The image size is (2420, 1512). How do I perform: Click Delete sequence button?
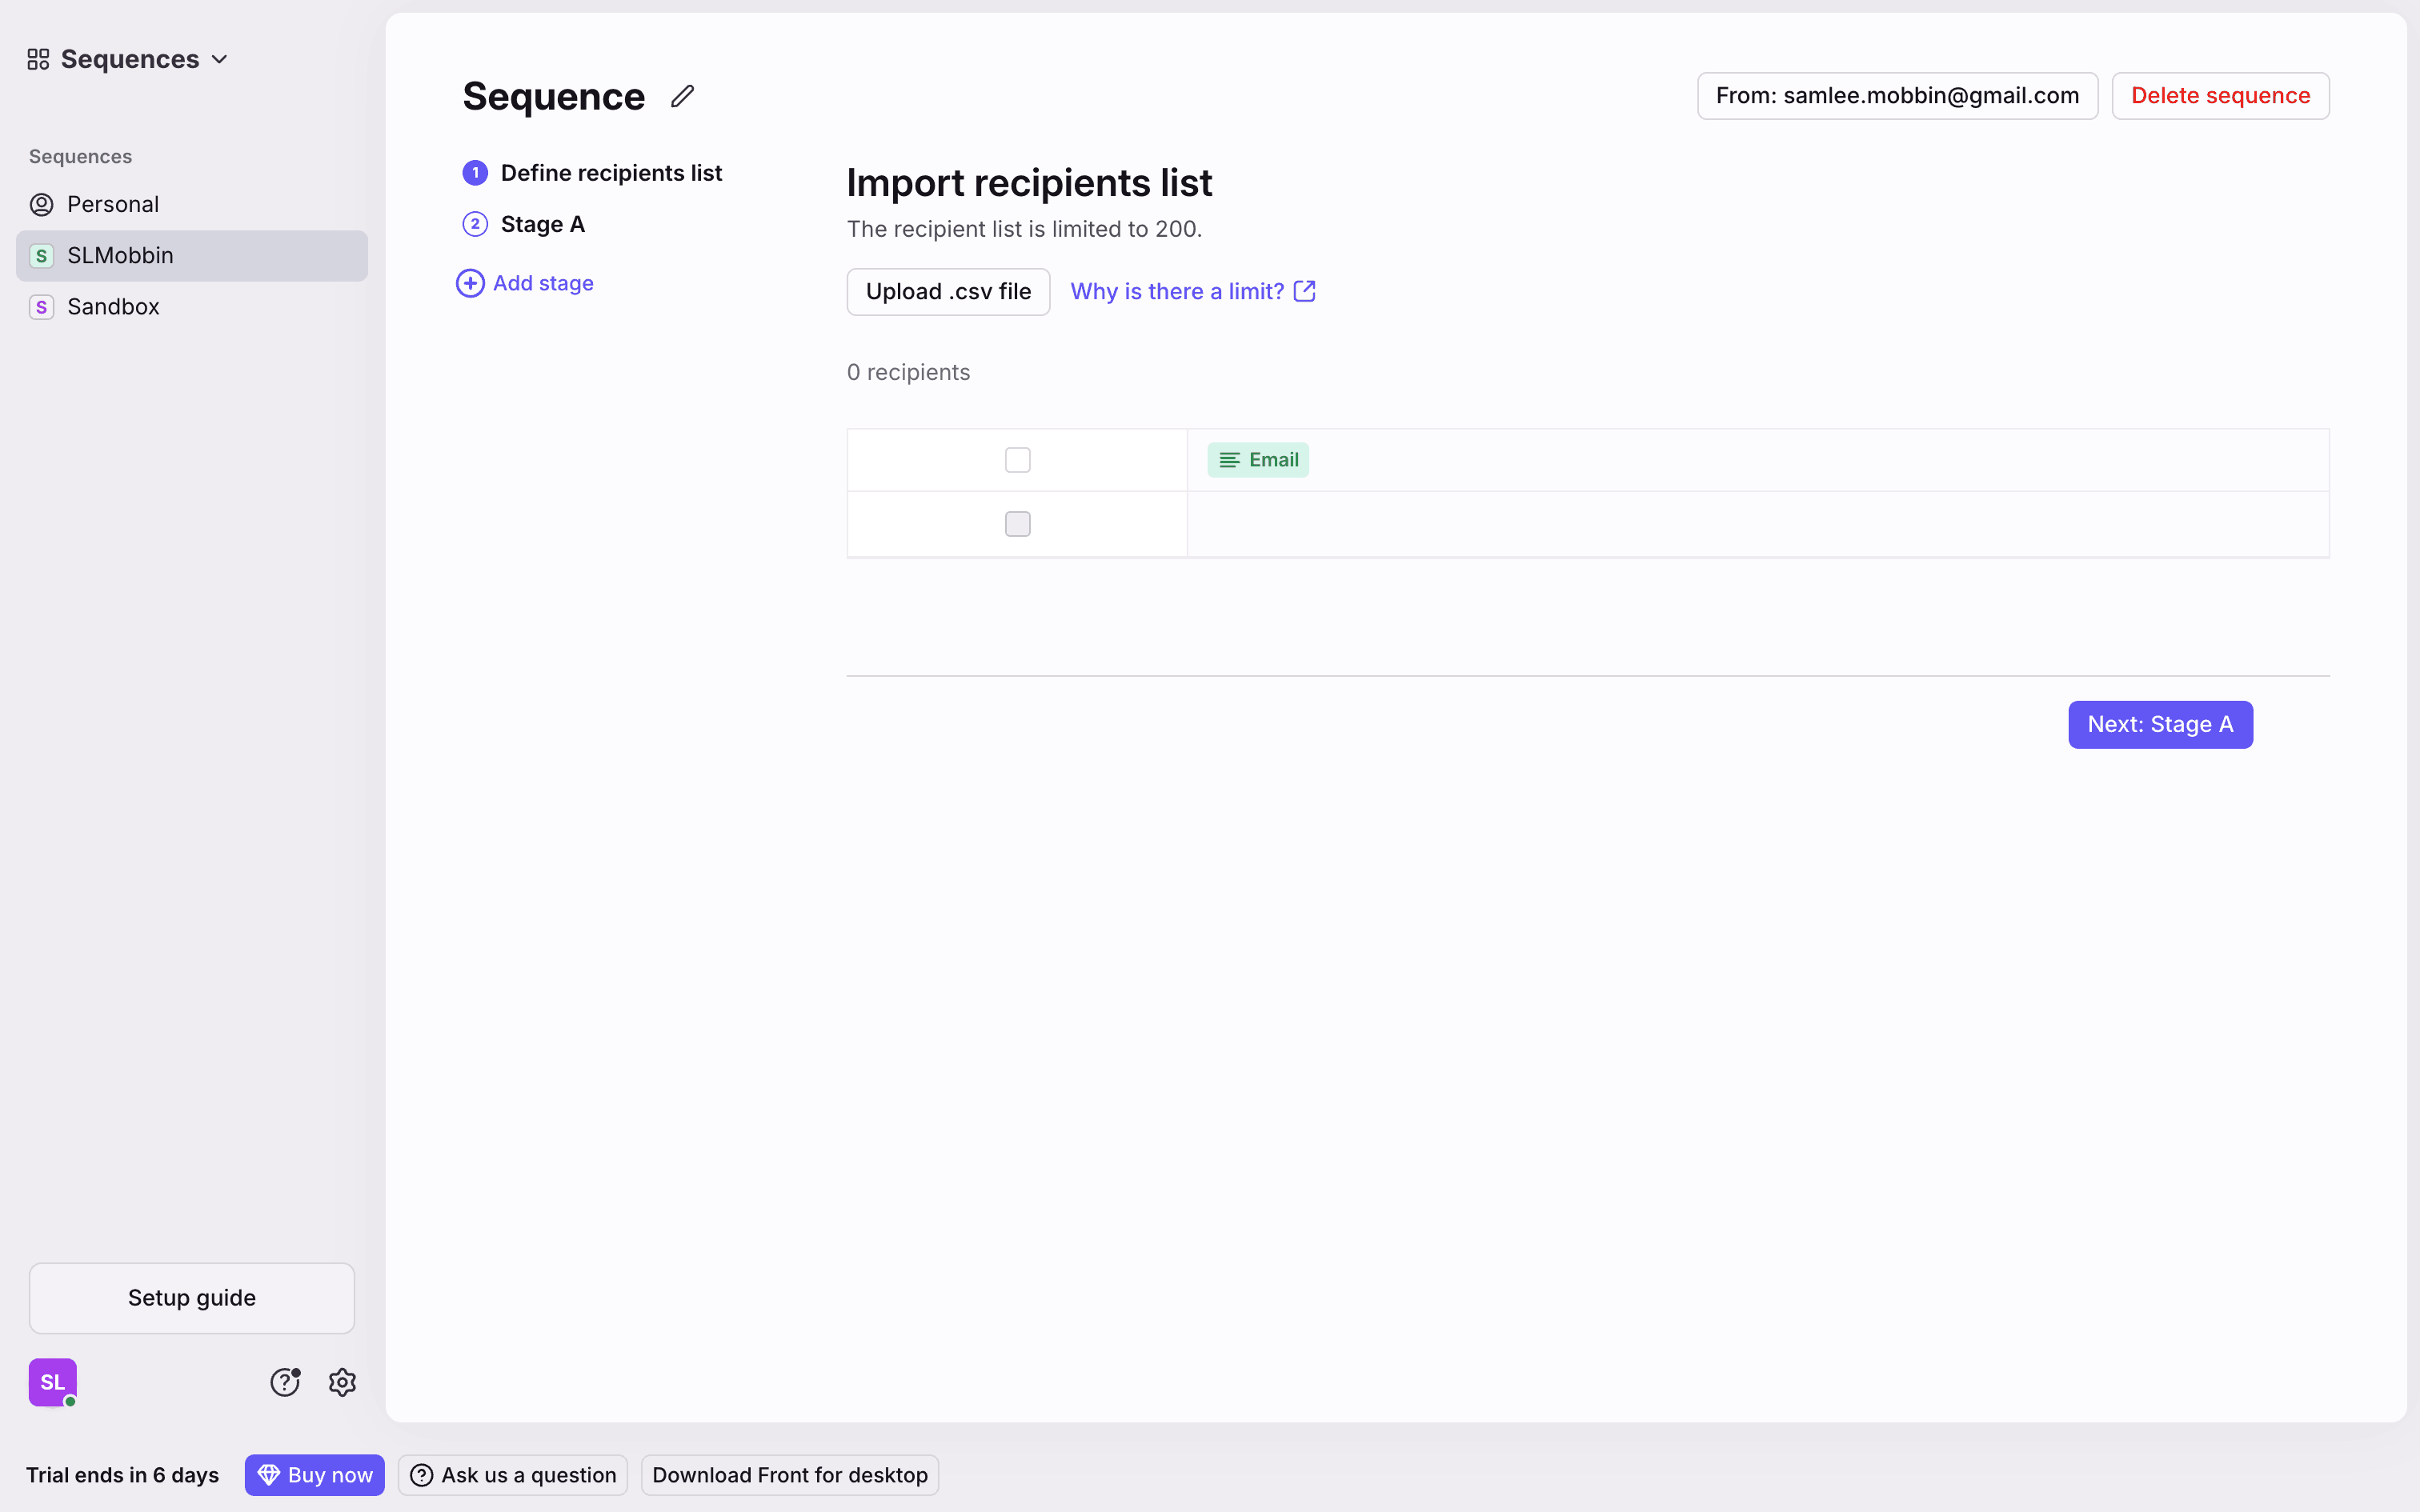2220,96
